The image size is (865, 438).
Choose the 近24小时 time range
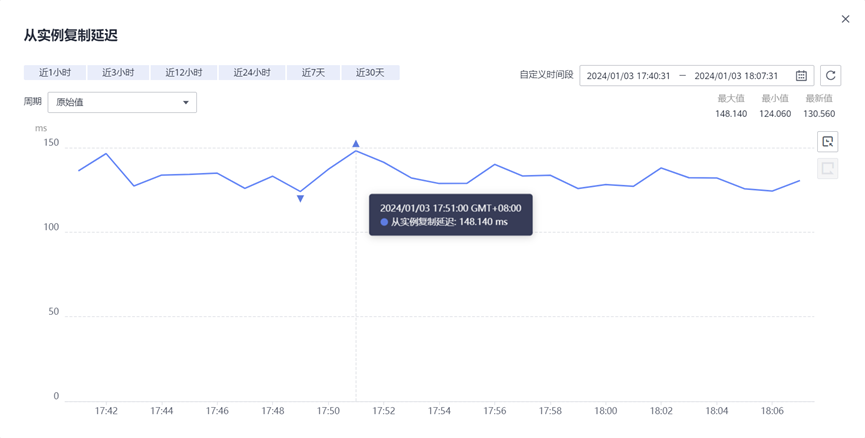click(252, 73)
